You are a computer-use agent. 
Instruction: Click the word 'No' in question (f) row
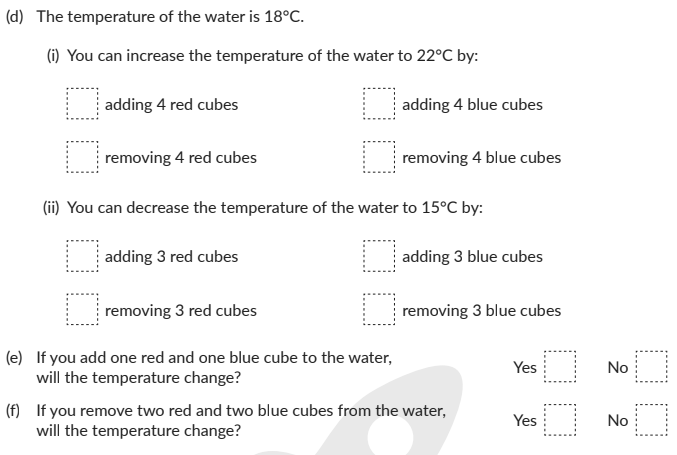point(618,421)
